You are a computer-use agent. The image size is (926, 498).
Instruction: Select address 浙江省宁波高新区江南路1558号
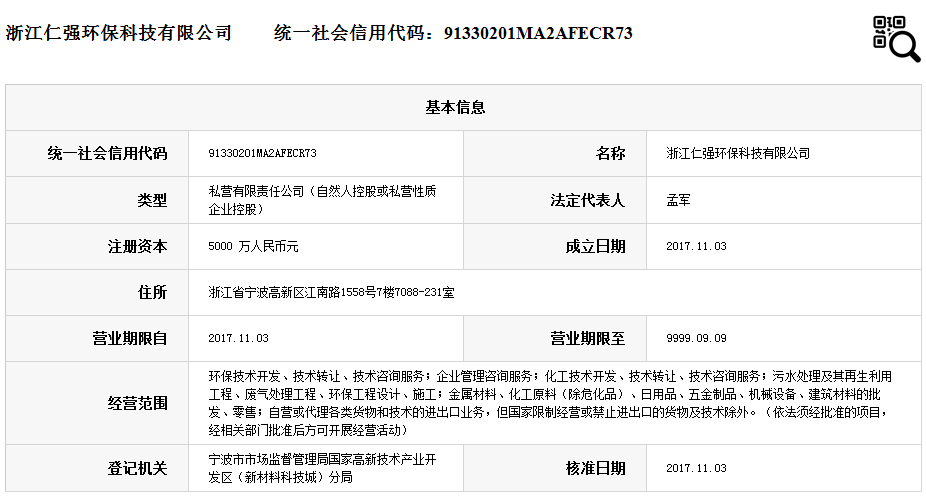tap(331, 292)
